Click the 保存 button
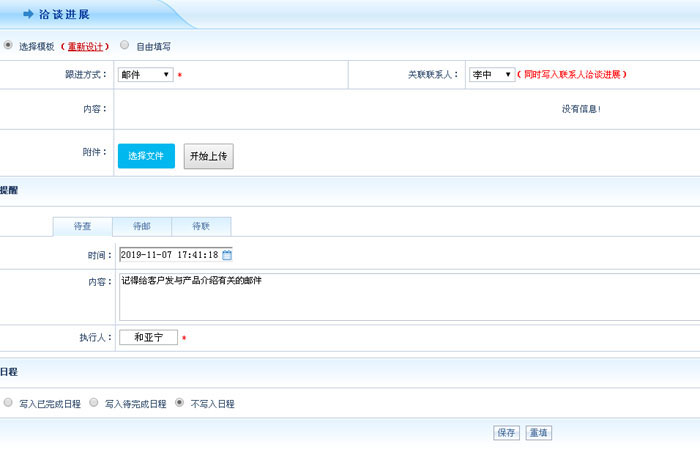Screen dimensions: 700x474 pyautogui.click(x=506, y=433)
